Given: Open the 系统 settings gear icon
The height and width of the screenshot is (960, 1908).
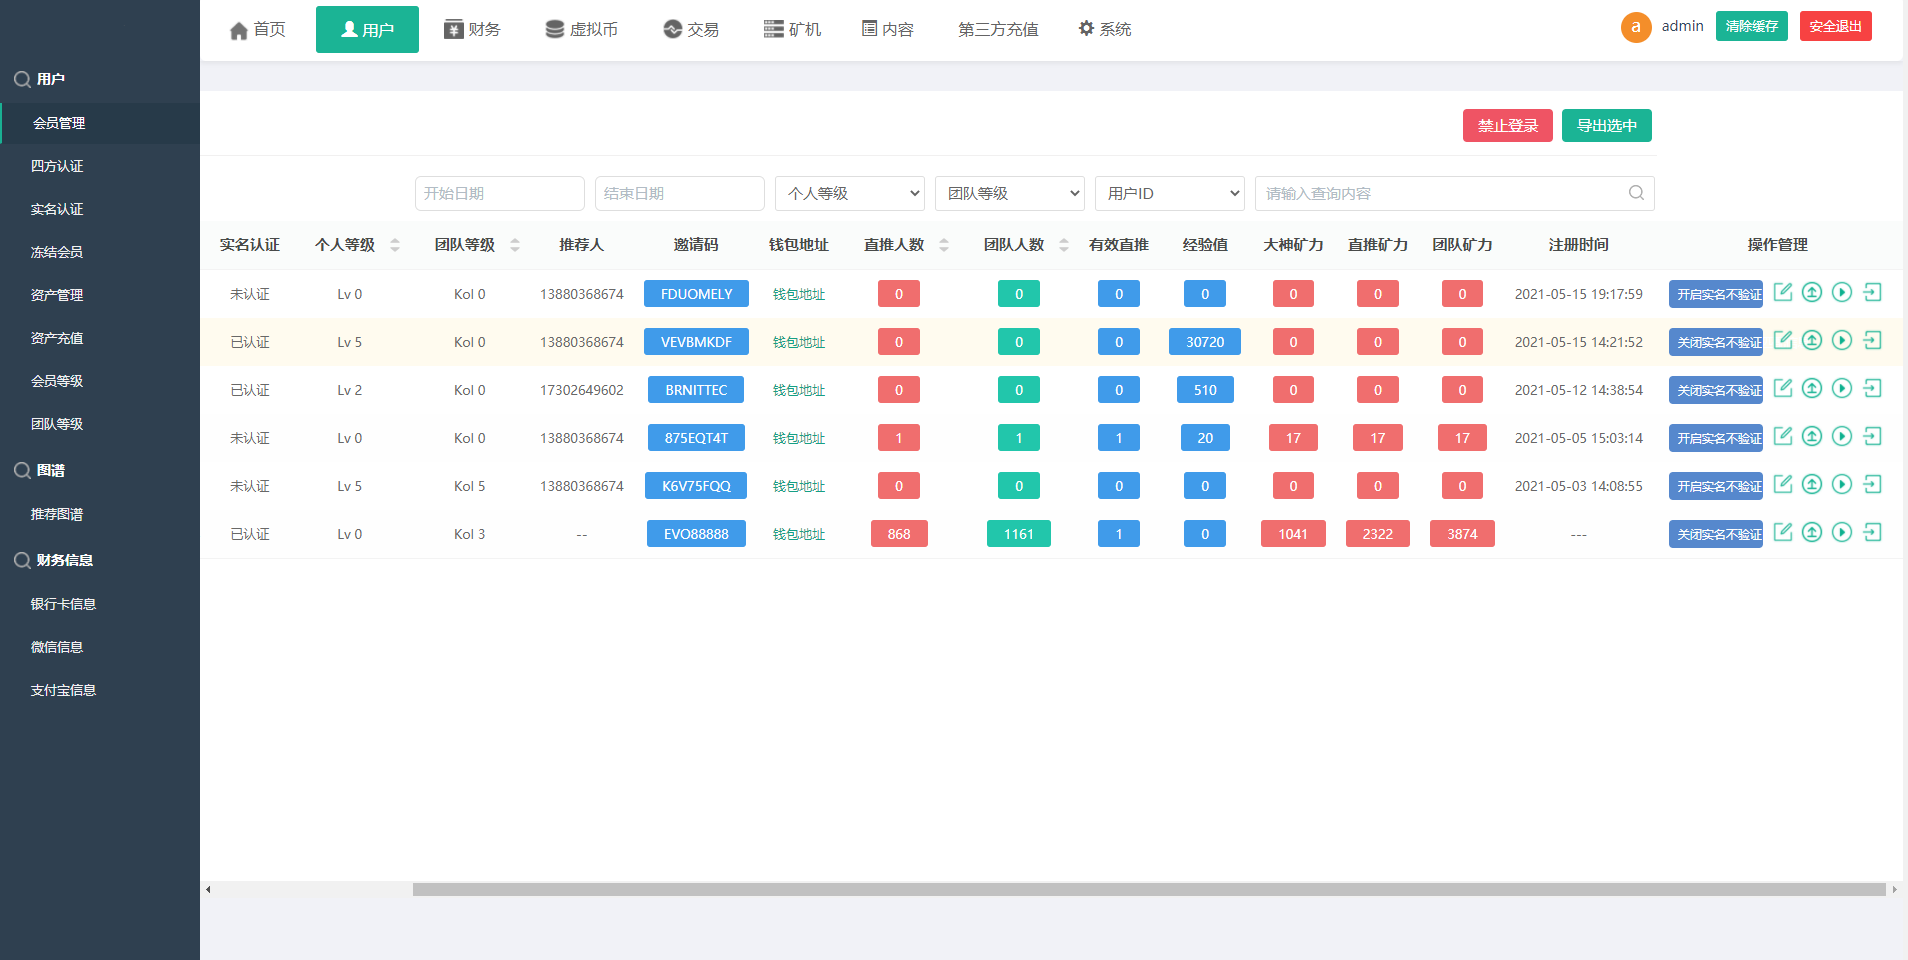Looking at the screenshot, I should coord(1086,28).
